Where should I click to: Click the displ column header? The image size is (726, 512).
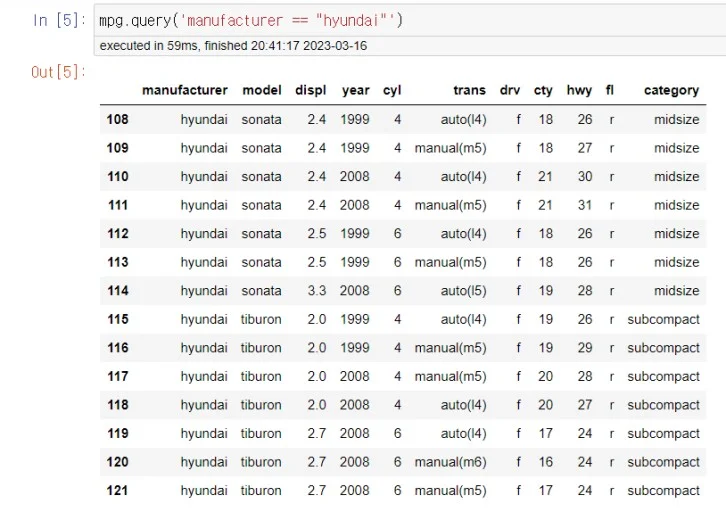pos(311,90)
